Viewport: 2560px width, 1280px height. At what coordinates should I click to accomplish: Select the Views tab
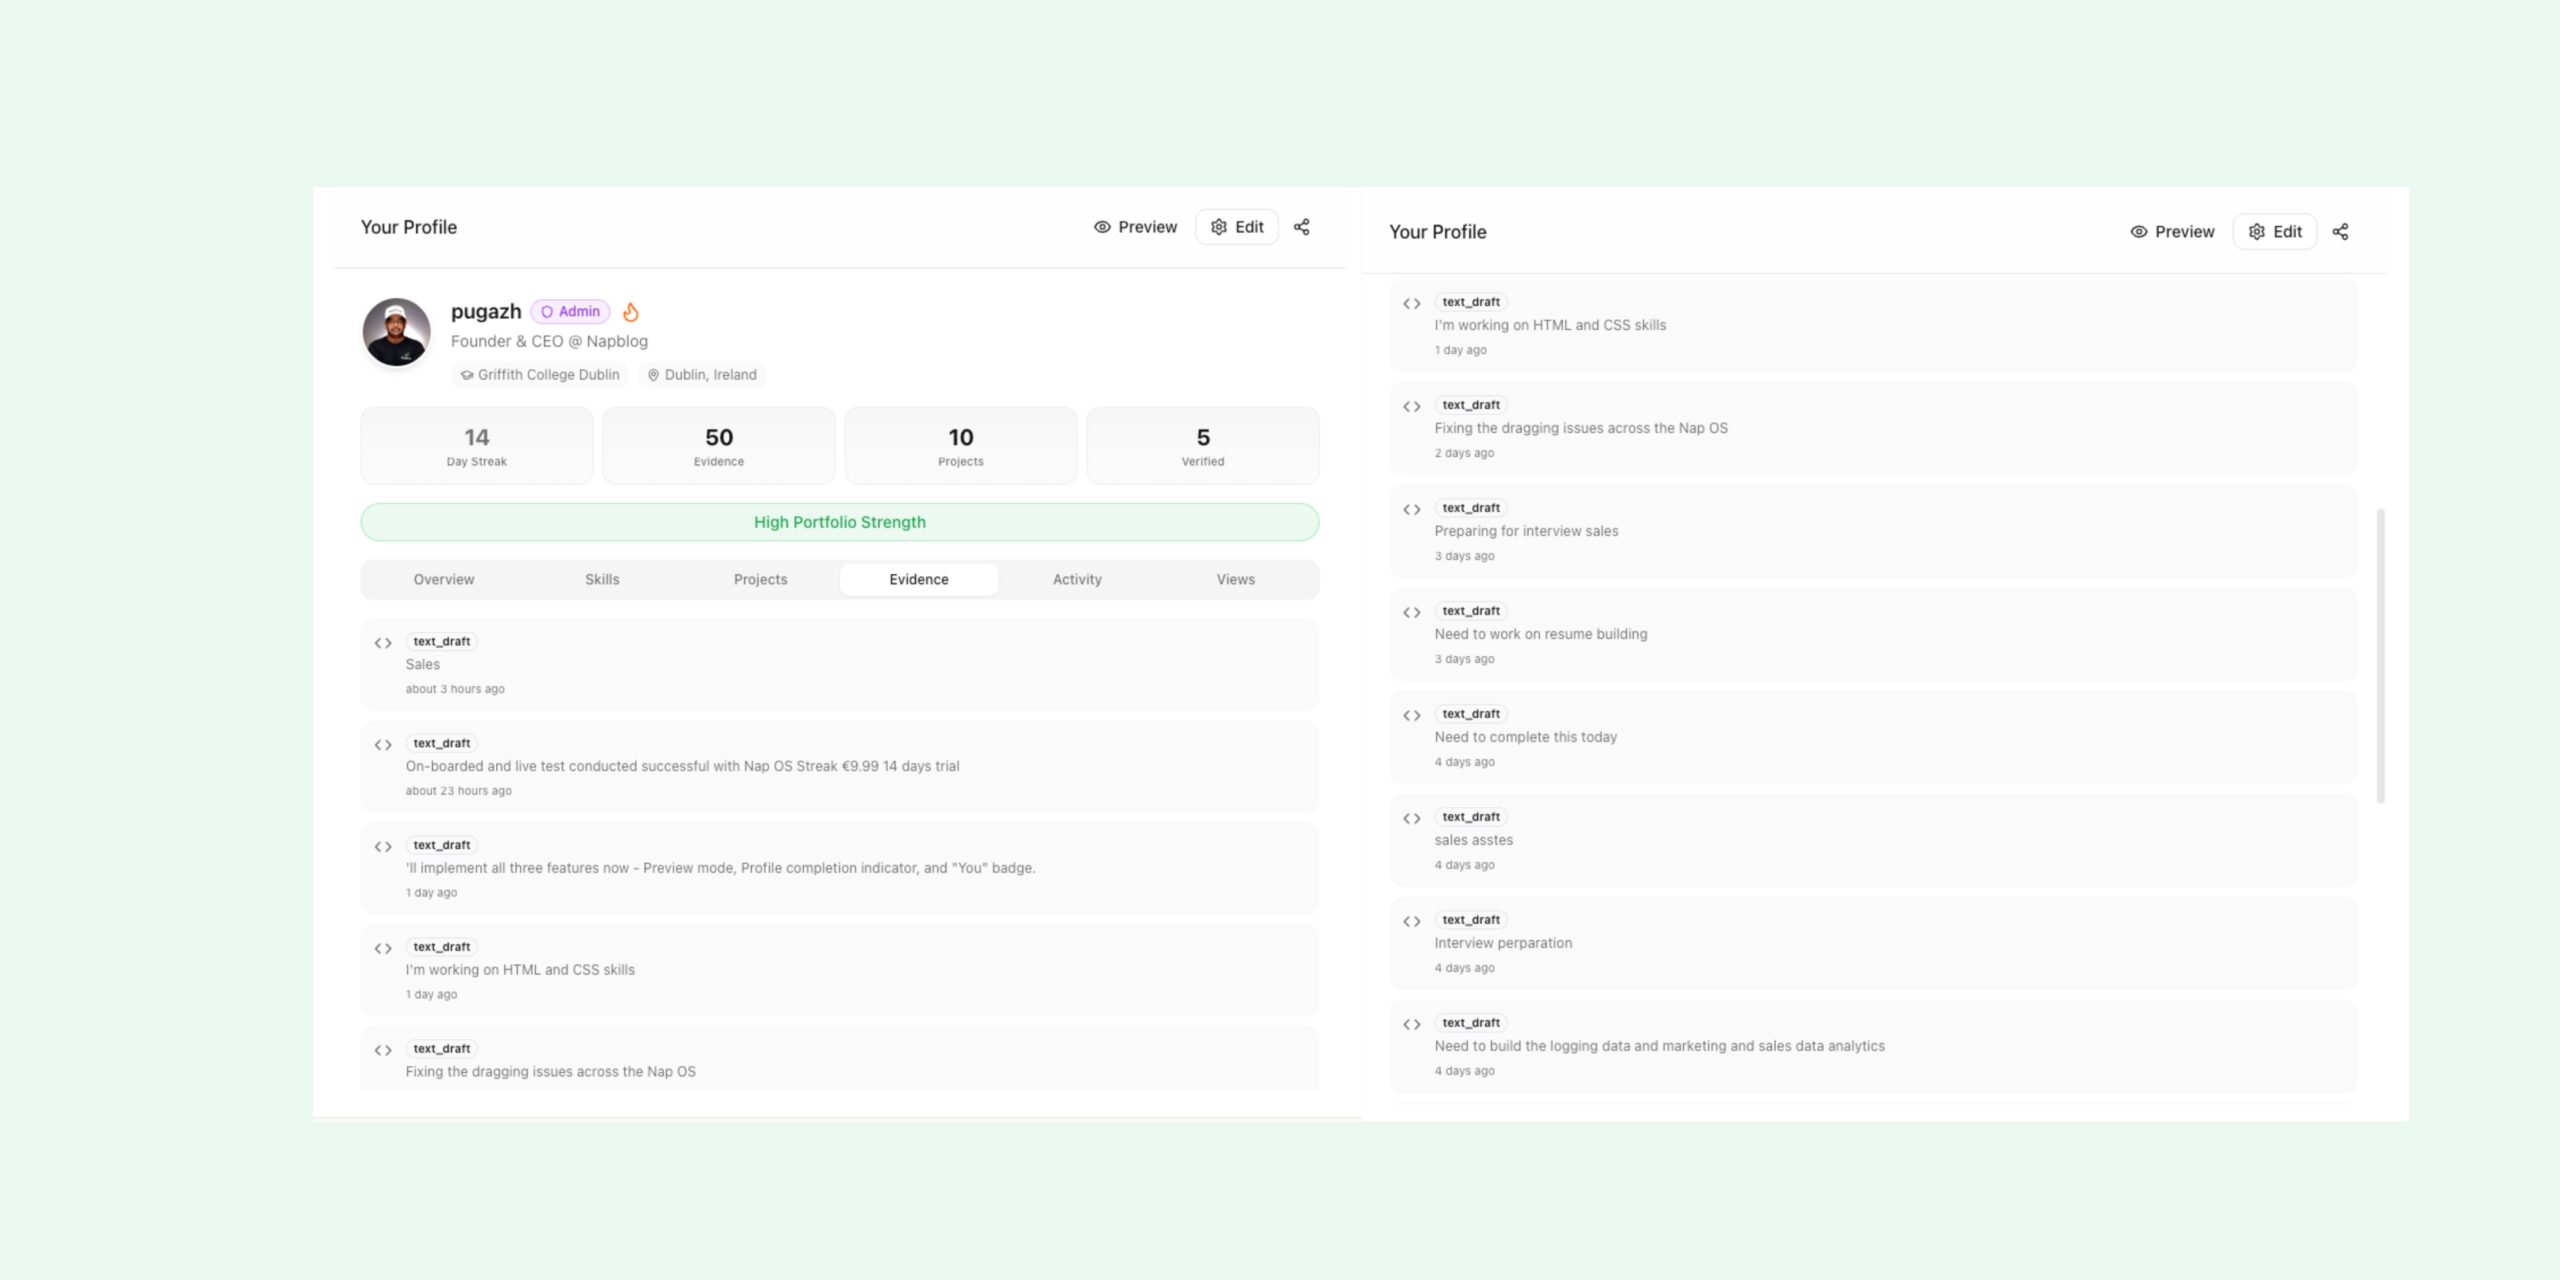(x=1235, y=579)
